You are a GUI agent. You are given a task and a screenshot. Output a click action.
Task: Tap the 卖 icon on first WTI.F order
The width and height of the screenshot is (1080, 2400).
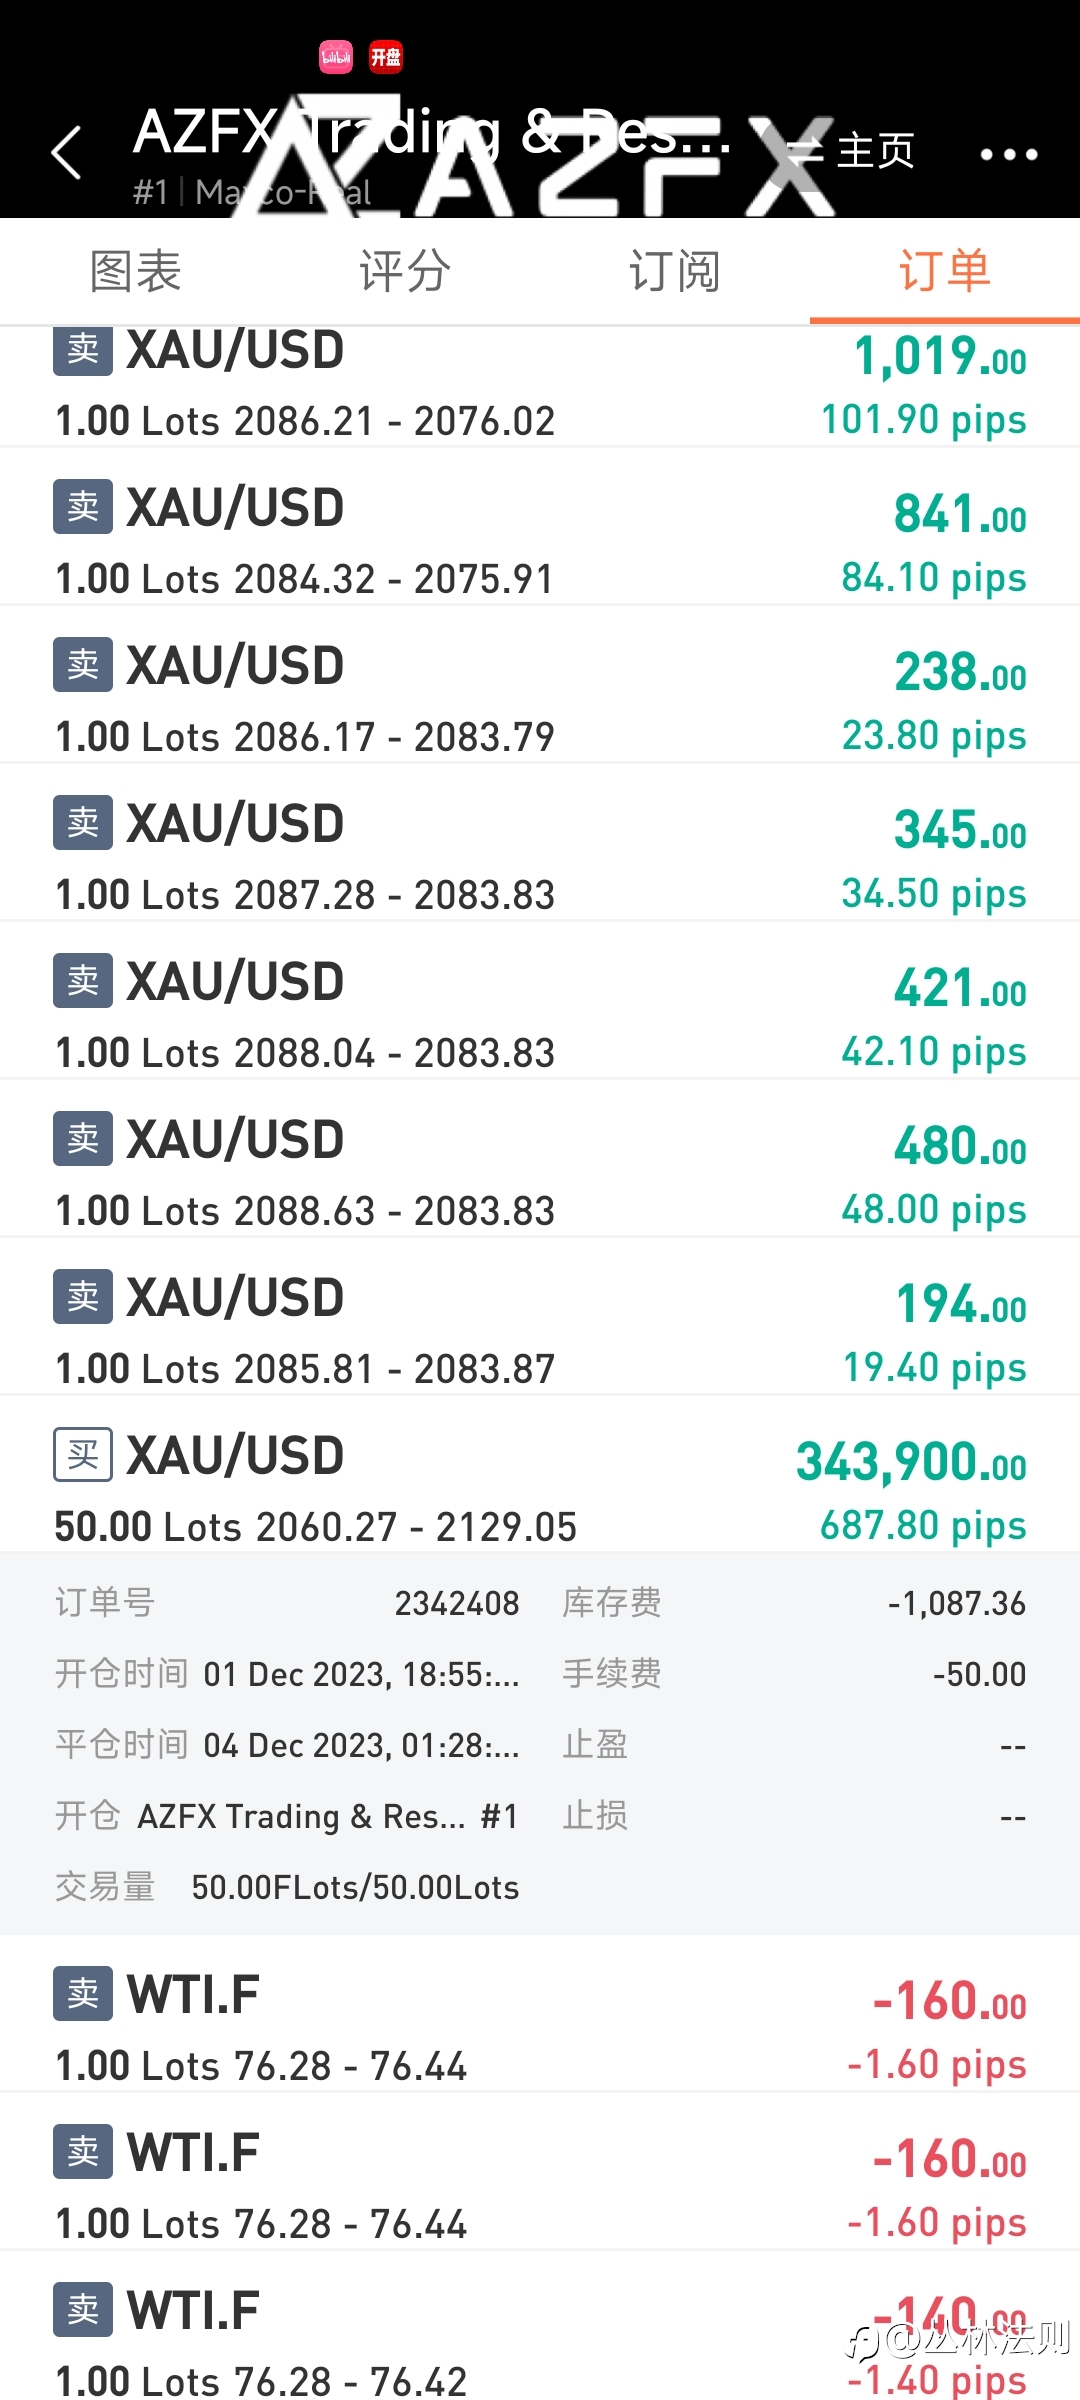83,1994
